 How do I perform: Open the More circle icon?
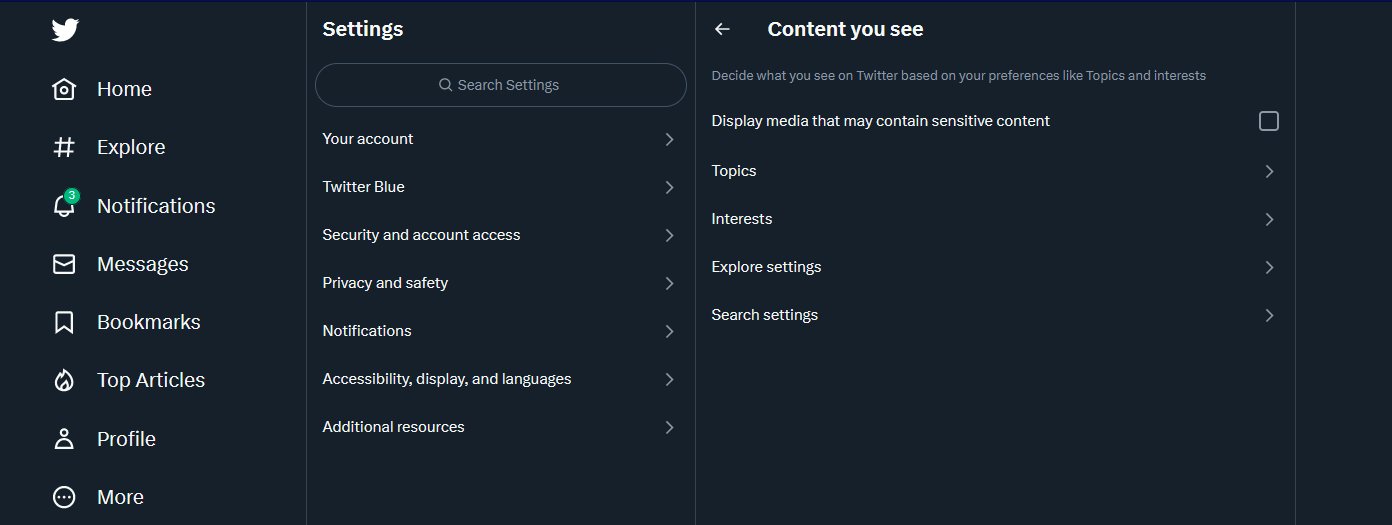tap(64, 497)
